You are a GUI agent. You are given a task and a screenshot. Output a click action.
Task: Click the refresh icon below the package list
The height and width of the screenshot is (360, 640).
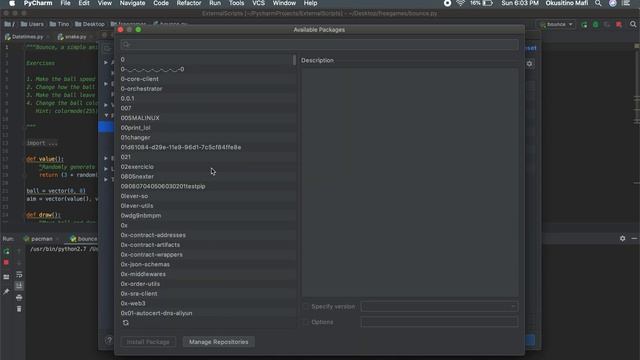pos(126,323)
